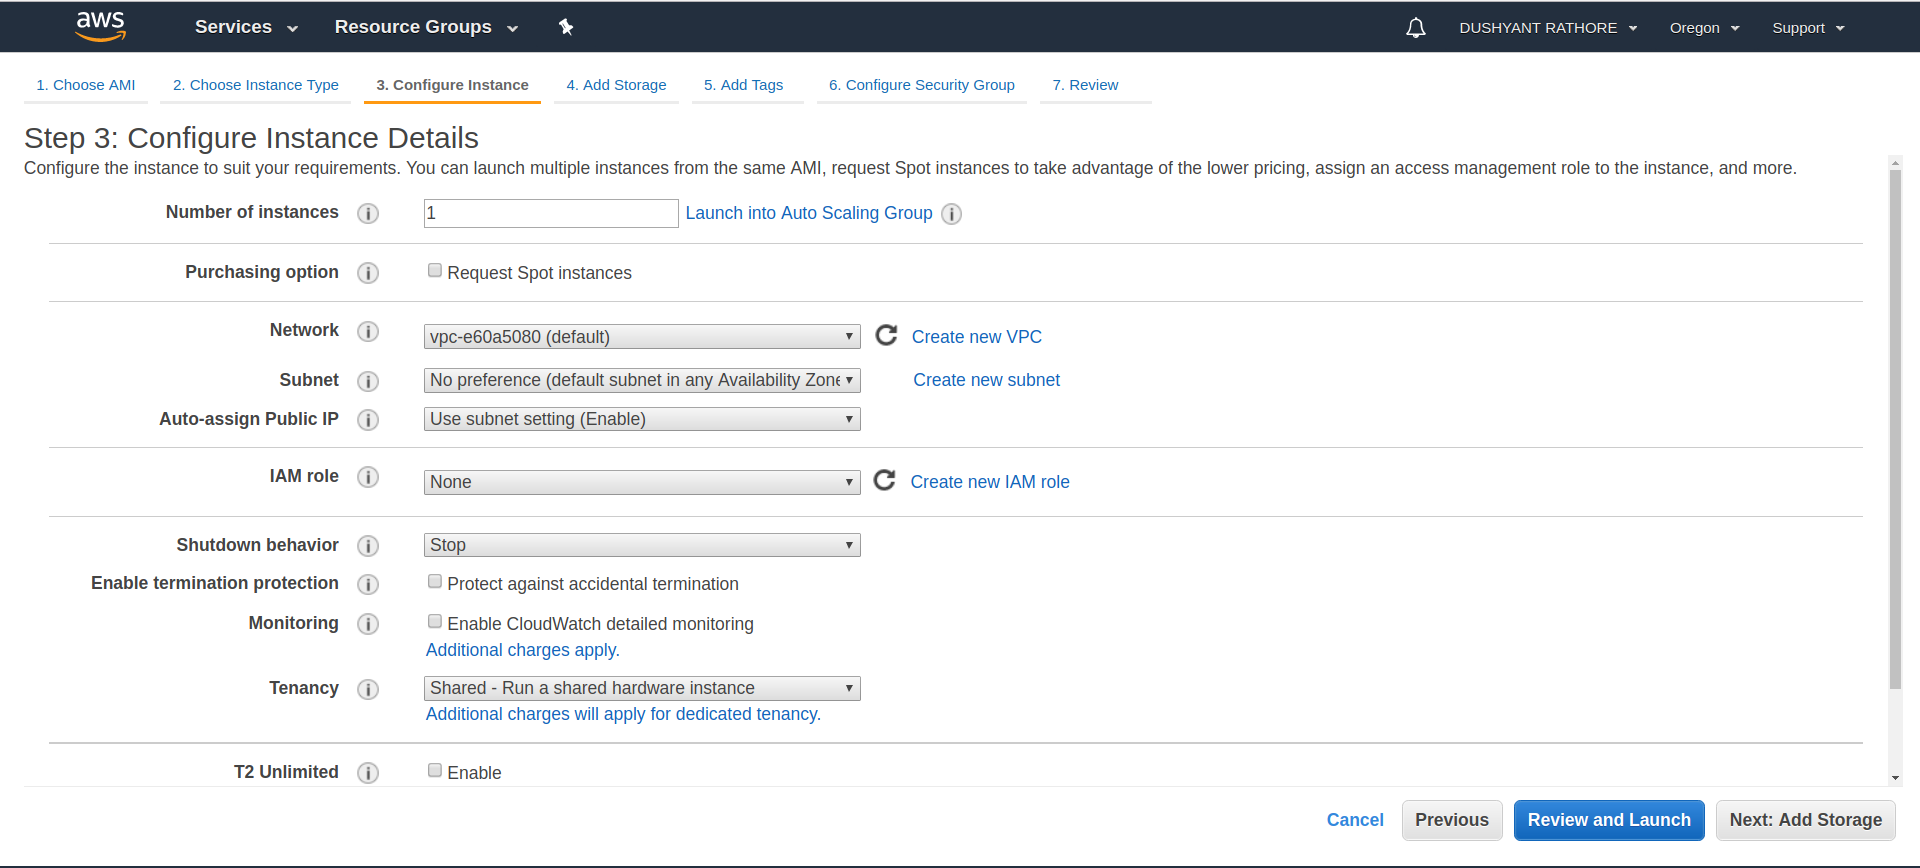
Task: Click the scrollbar down arrow
Action: click(x=1895, y=778)
